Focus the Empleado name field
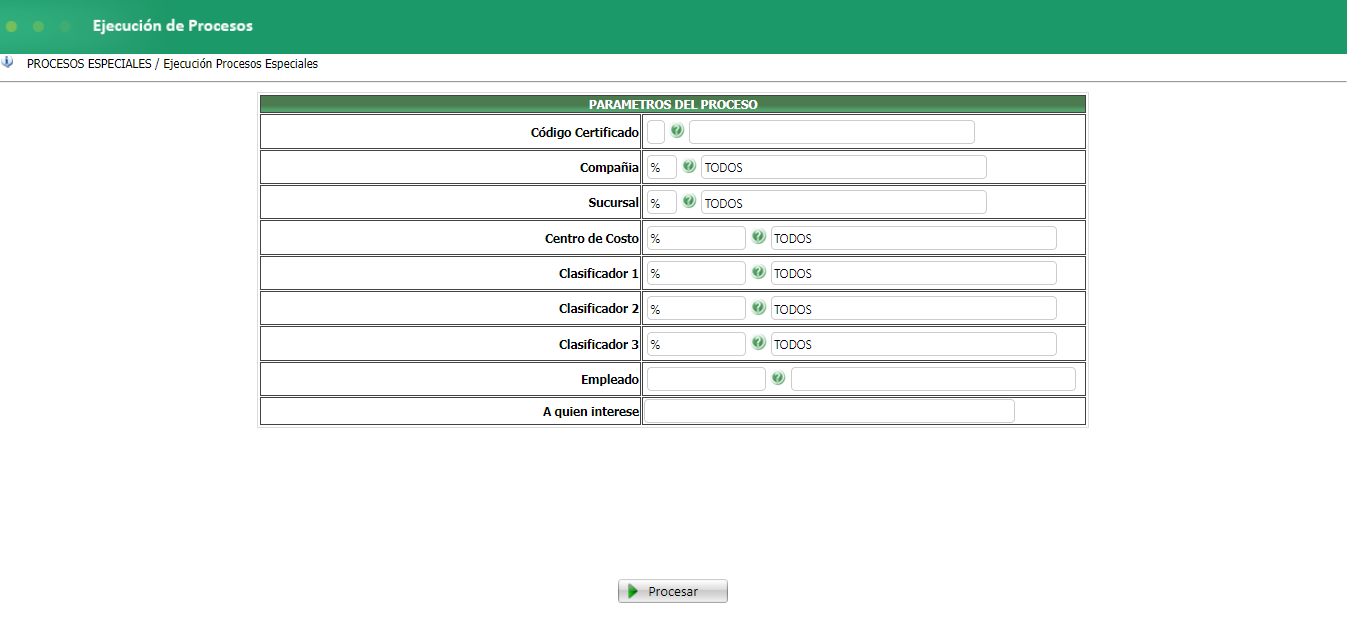 tap(933, 379)
